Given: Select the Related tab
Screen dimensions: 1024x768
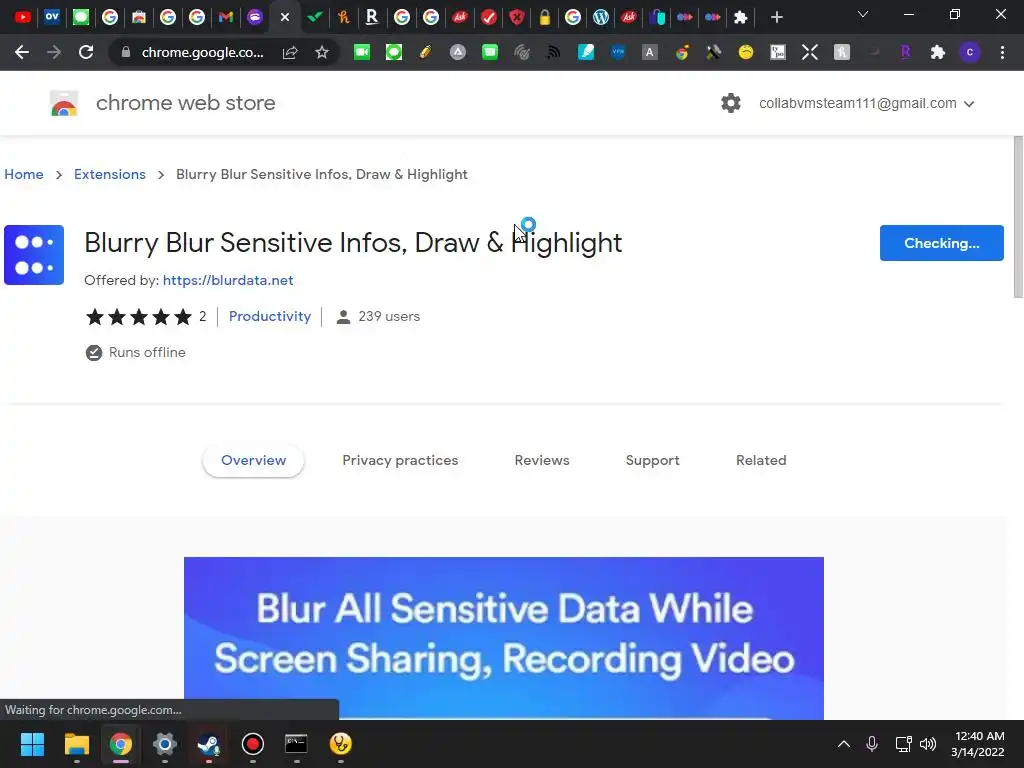Looking at the screenshot, I should [x=761, y=460].
